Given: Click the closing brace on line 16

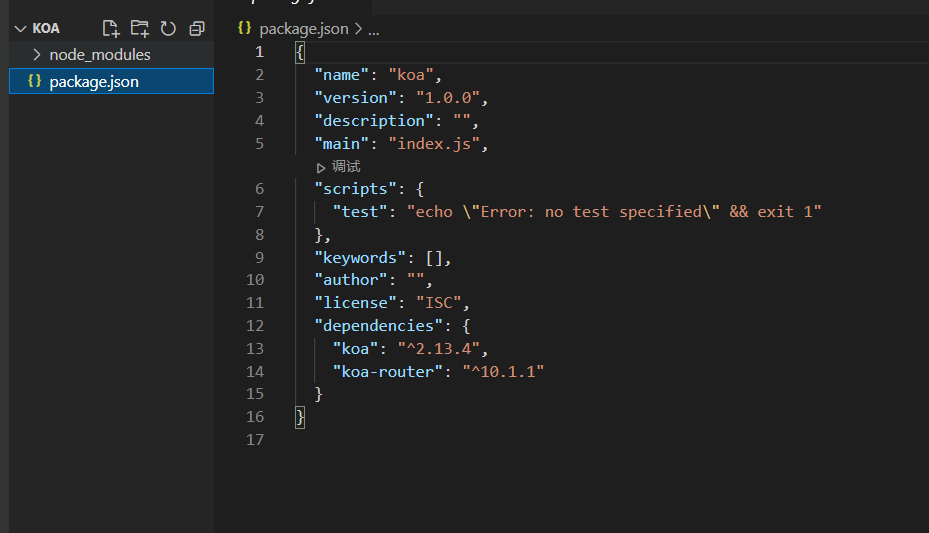Looking at the screenshot, I should pyautogui.click(x=300, y=418).
